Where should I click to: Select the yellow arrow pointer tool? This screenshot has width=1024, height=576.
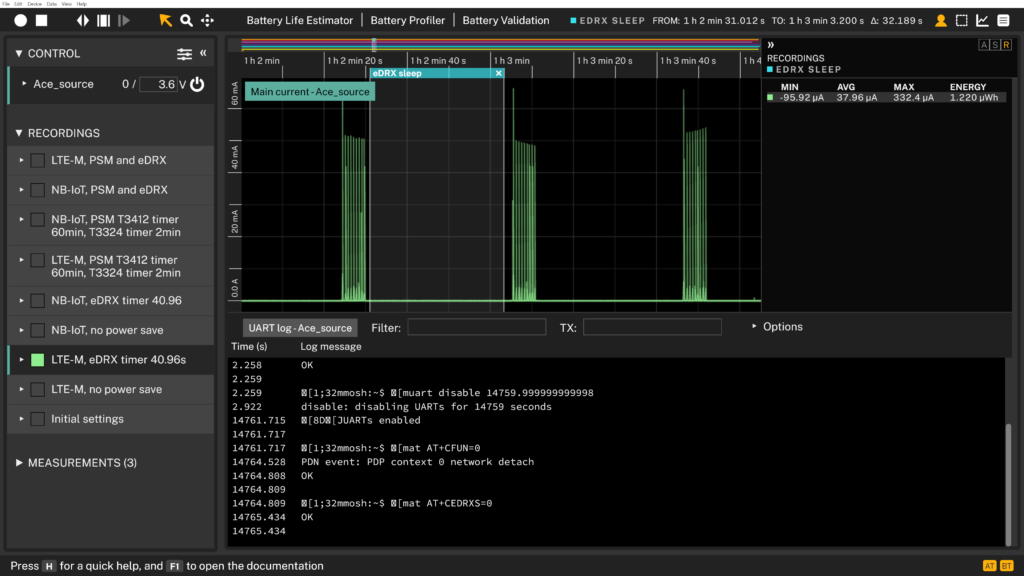coord(165,20)
